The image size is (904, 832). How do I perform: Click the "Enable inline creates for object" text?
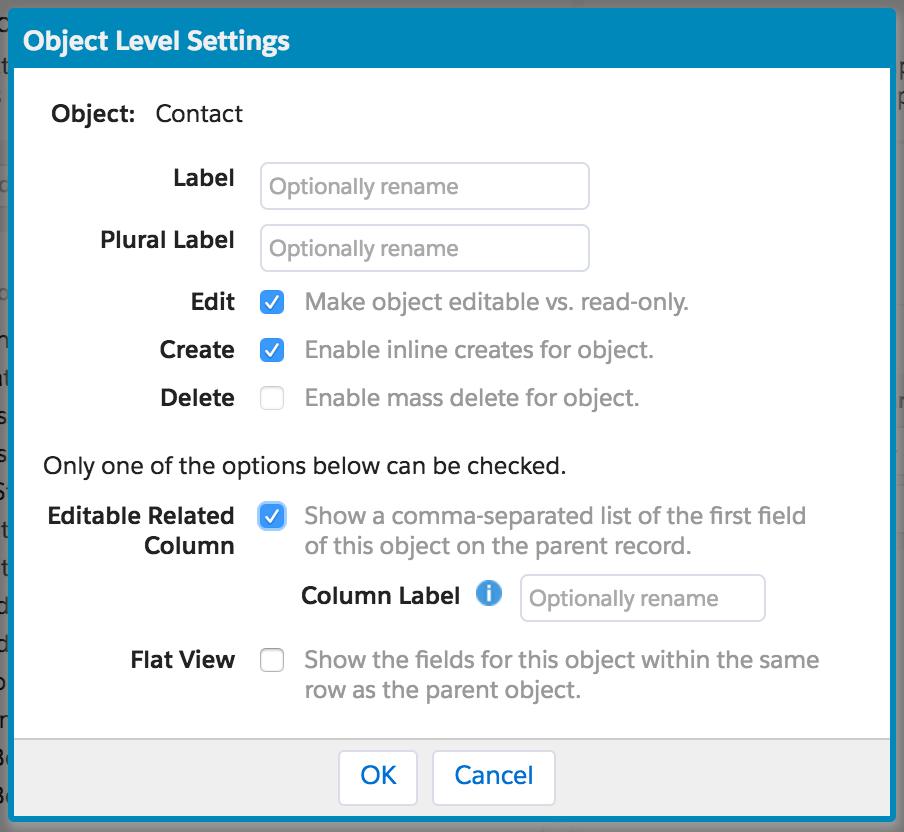coord(478,350)
